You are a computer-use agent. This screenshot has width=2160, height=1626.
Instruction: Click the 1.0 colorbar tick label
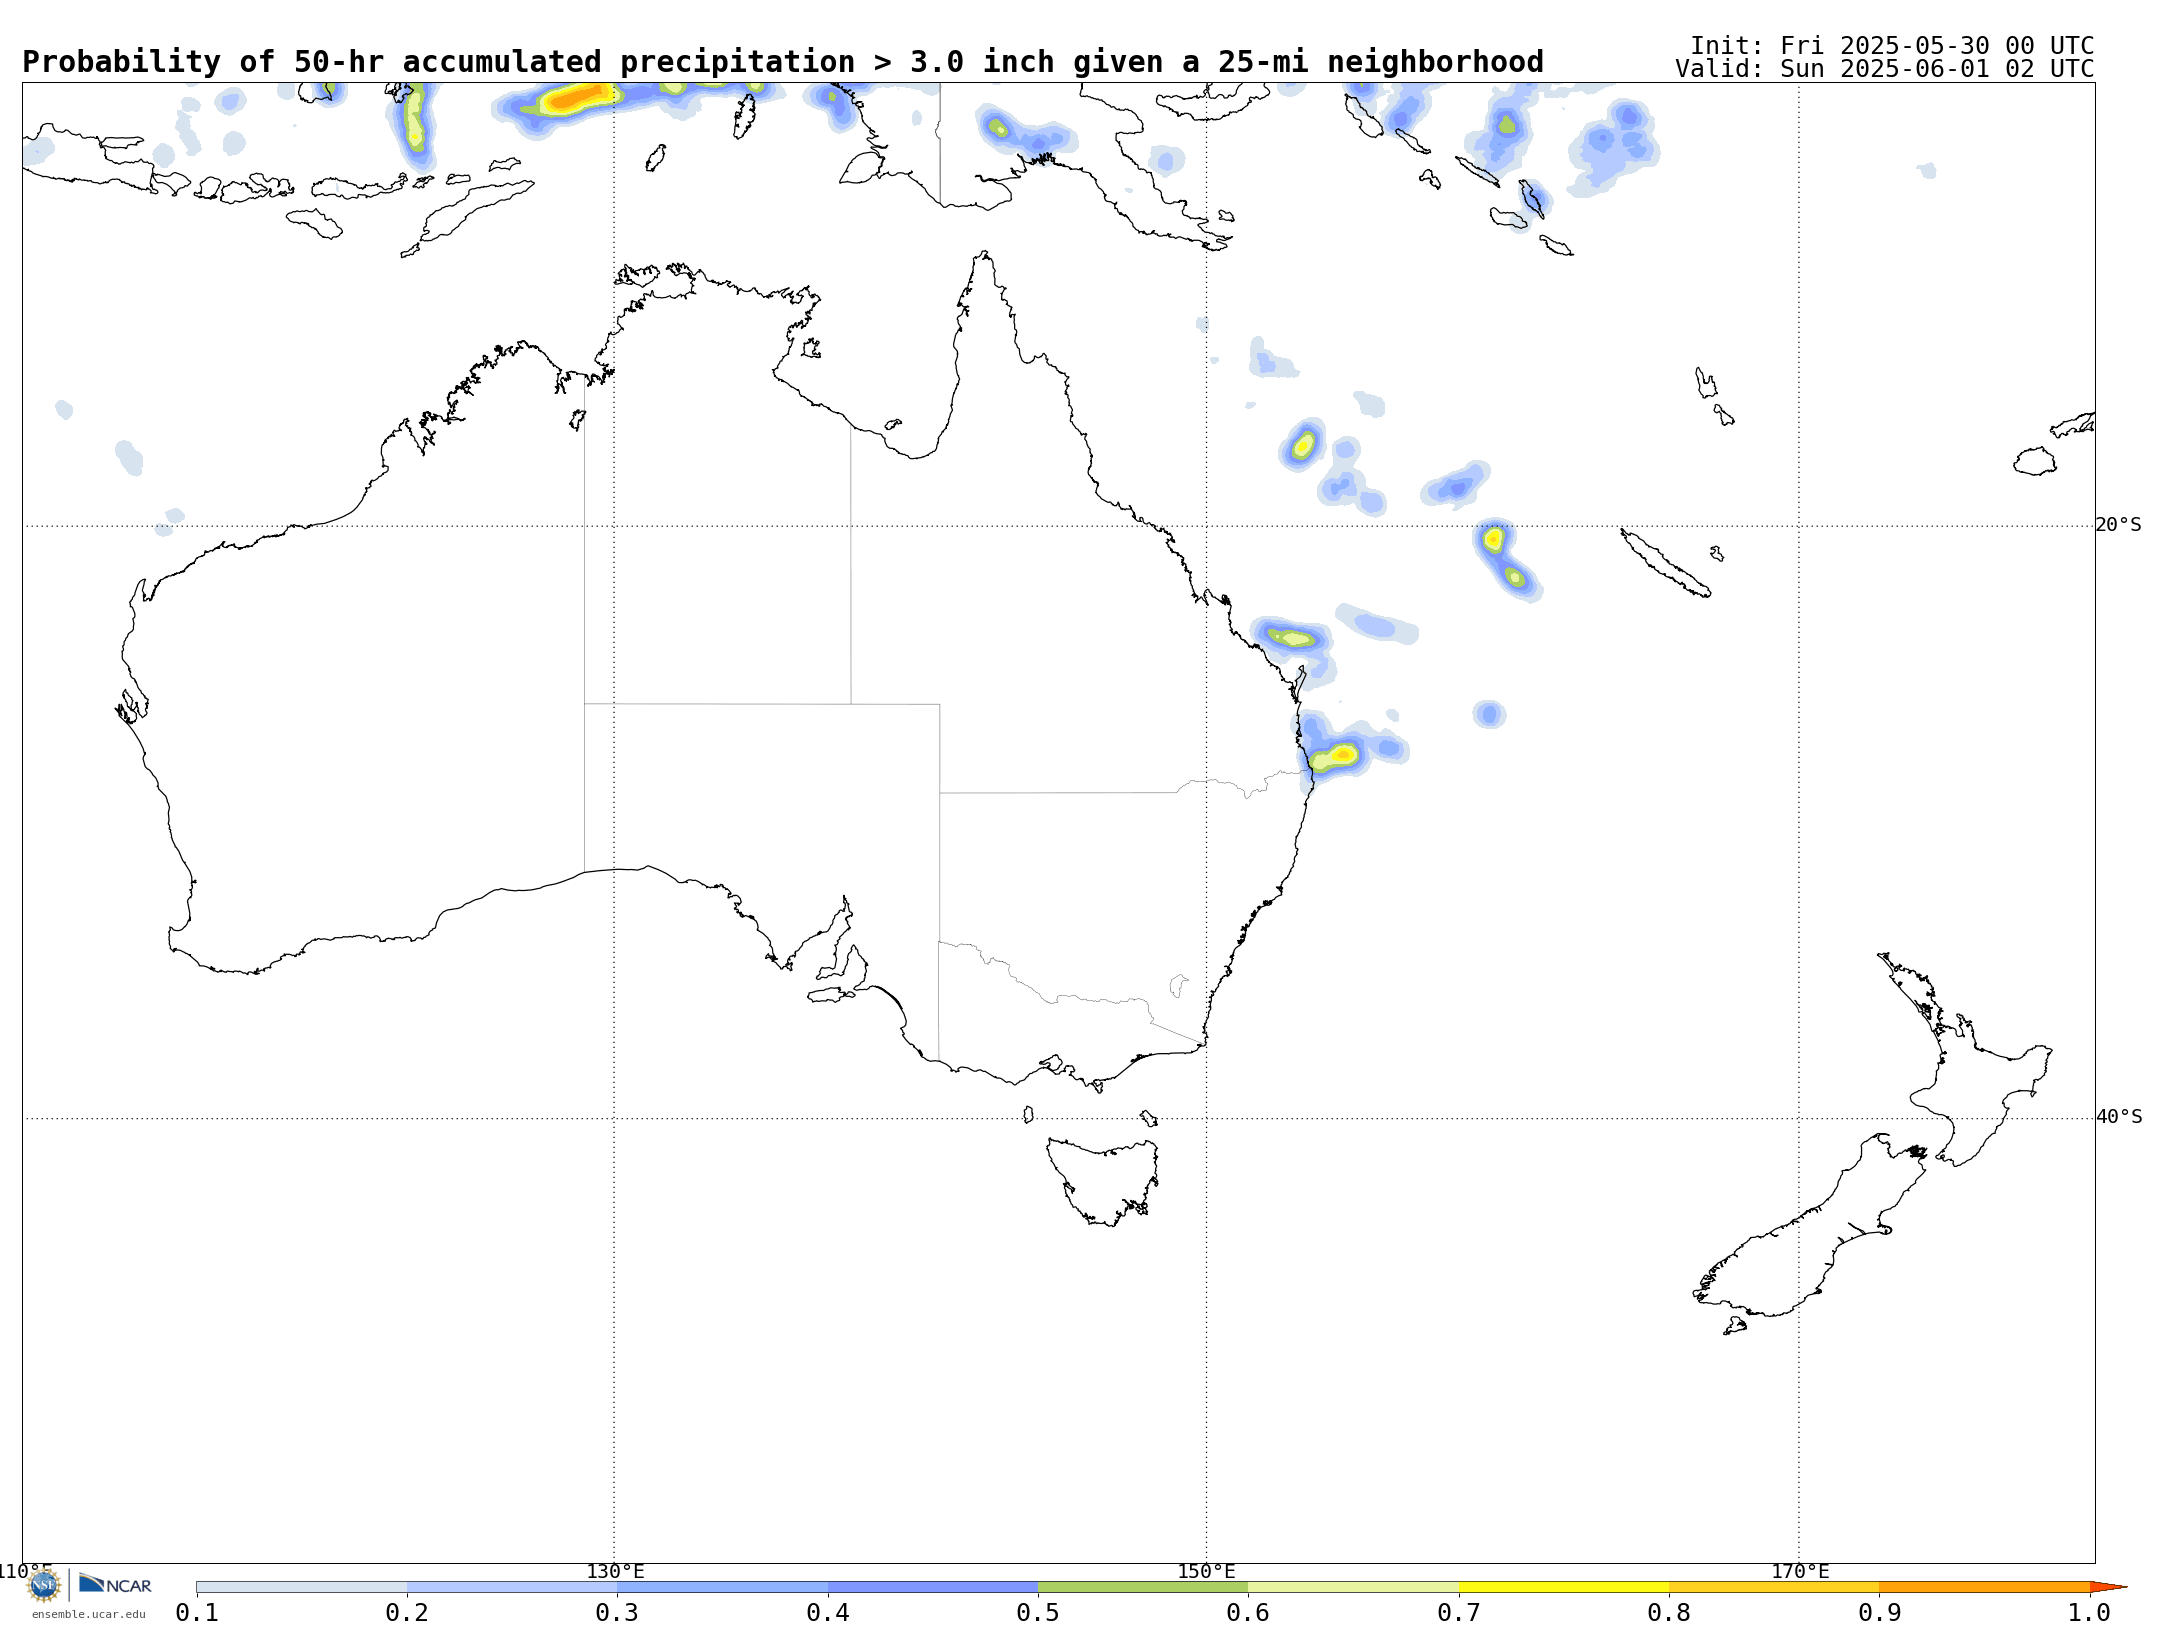(2089, 1612)
